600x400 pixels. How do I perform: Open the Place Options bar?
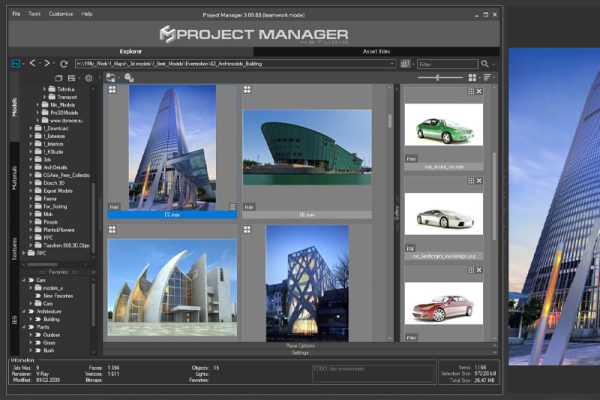(300, 346)
